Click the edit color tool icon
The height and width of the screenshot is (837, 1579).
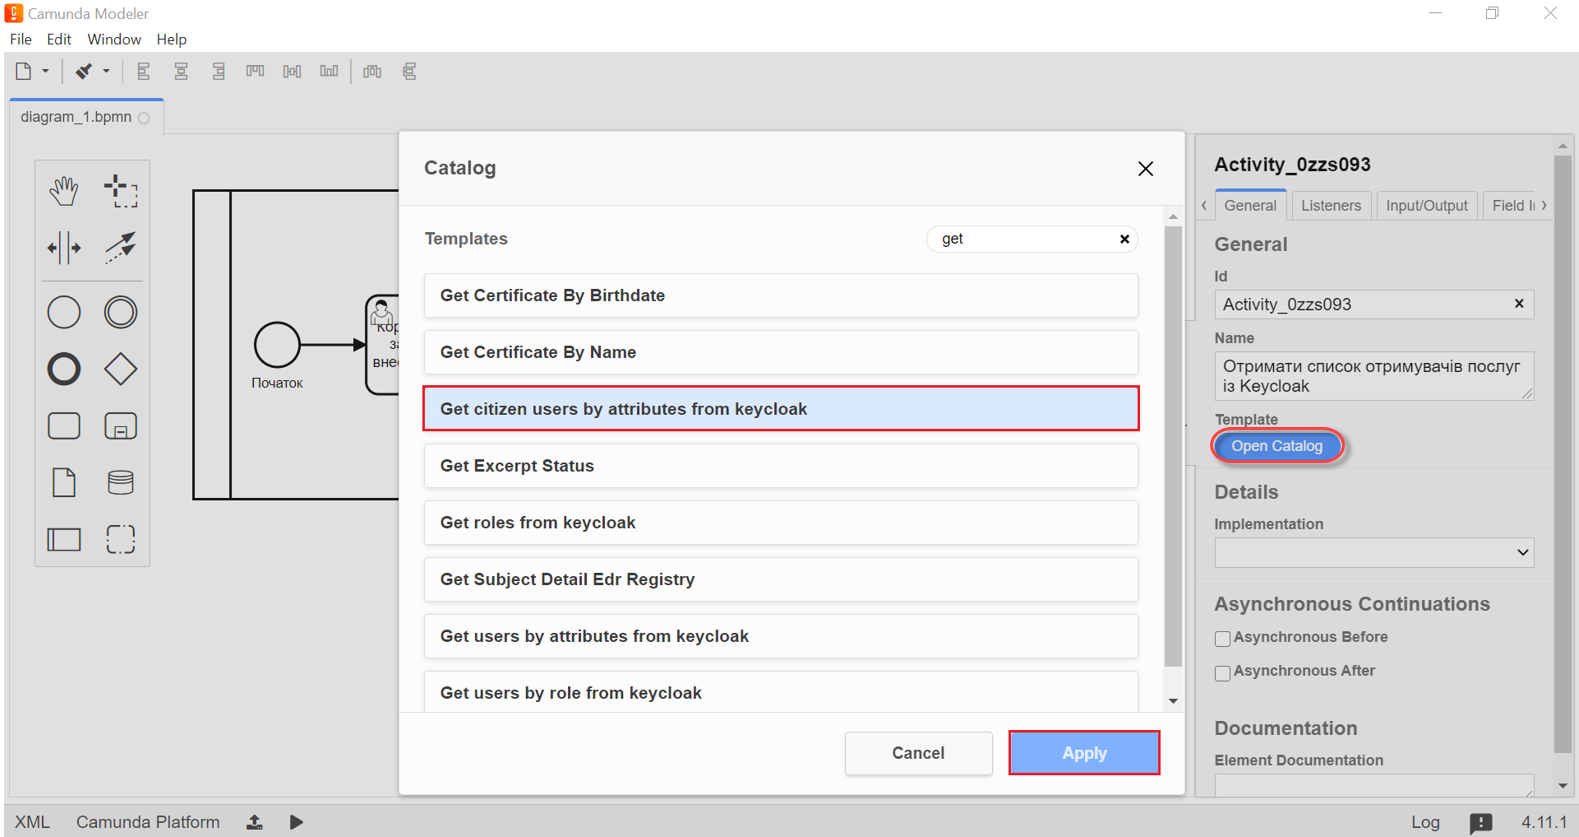click(84, 71)
